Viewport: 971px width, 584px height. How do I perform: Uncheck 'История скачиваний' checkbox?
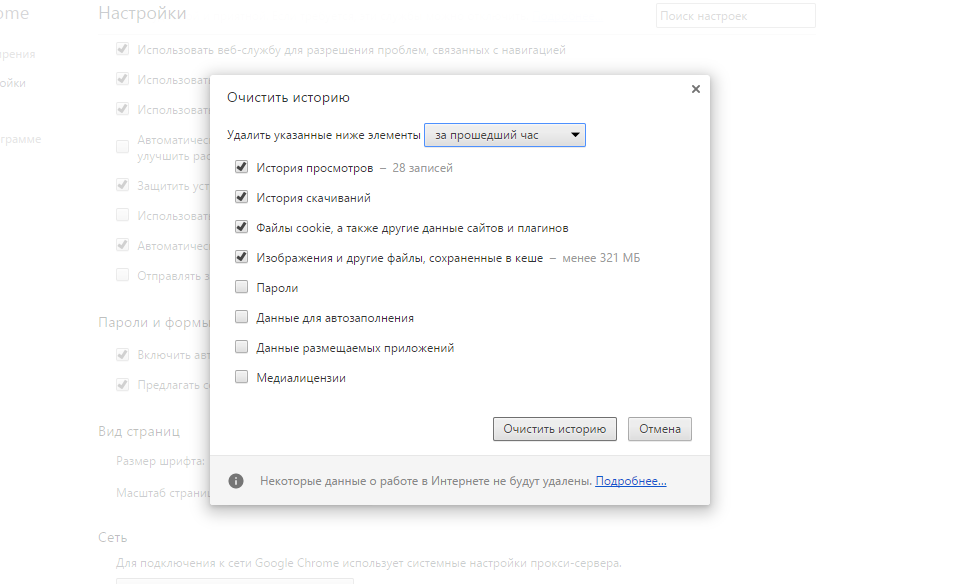pyautogui.click(x=242, y=197)
